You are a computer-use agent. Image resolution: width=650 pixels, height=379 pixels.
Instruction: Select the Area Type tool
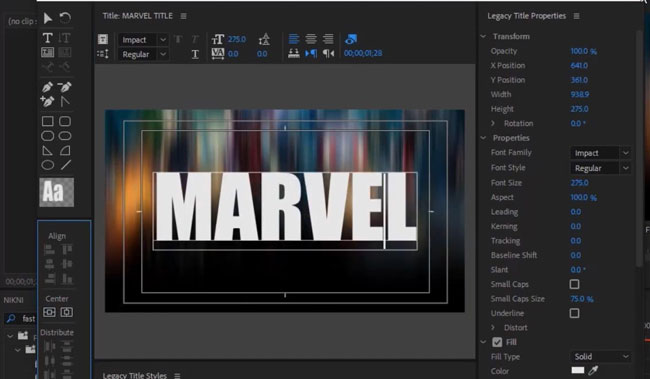(x=48, y=52)
